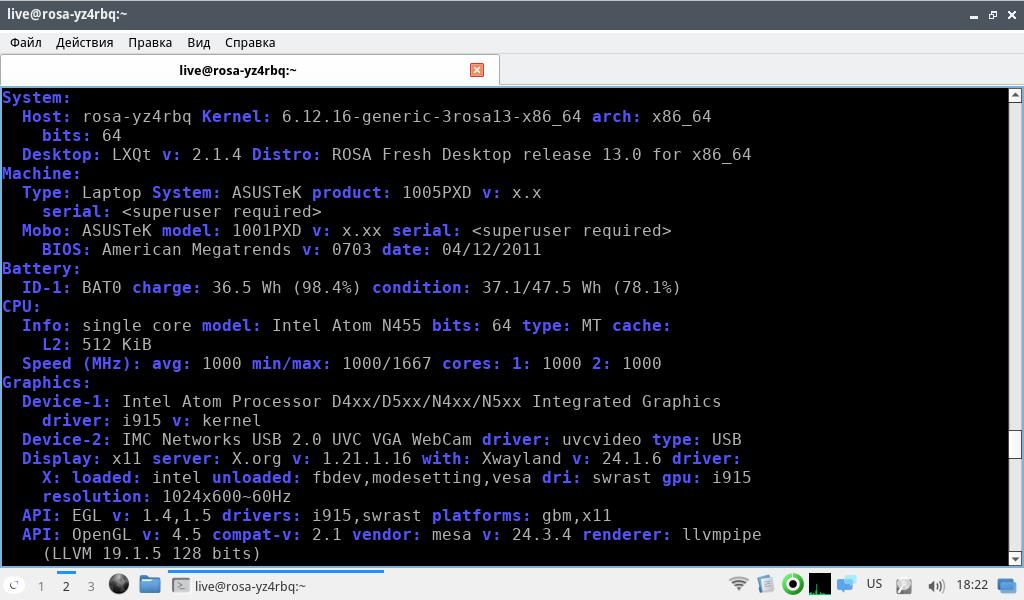Screen dimensions: 1024x600
Task: Click the 18:22 clock
Action: pyautogui.click(x=972, y=585)
